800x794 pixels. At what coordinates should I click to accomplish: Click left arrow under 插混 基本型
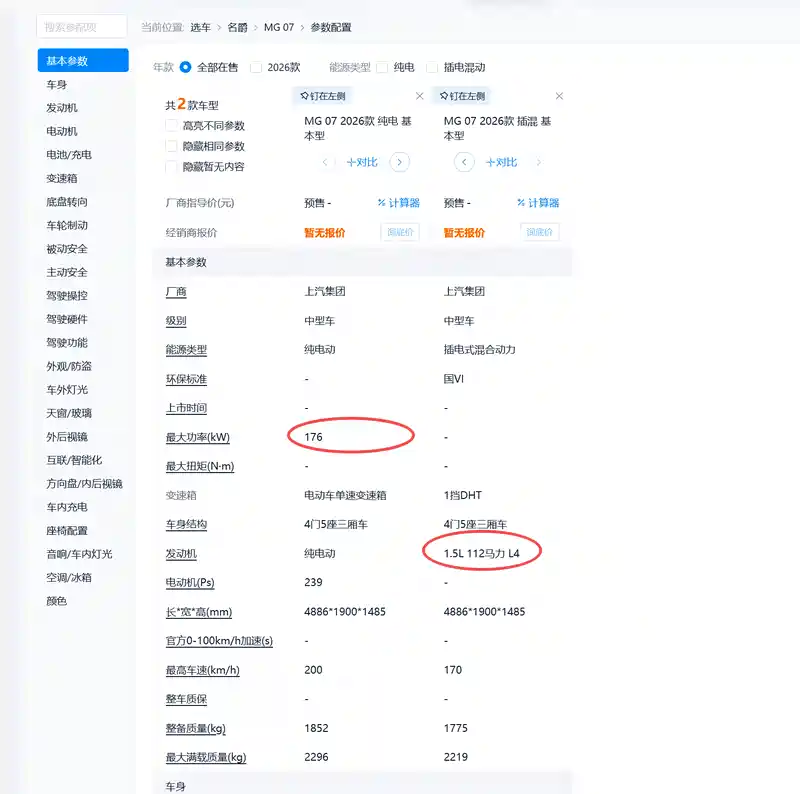coord(464,162)
